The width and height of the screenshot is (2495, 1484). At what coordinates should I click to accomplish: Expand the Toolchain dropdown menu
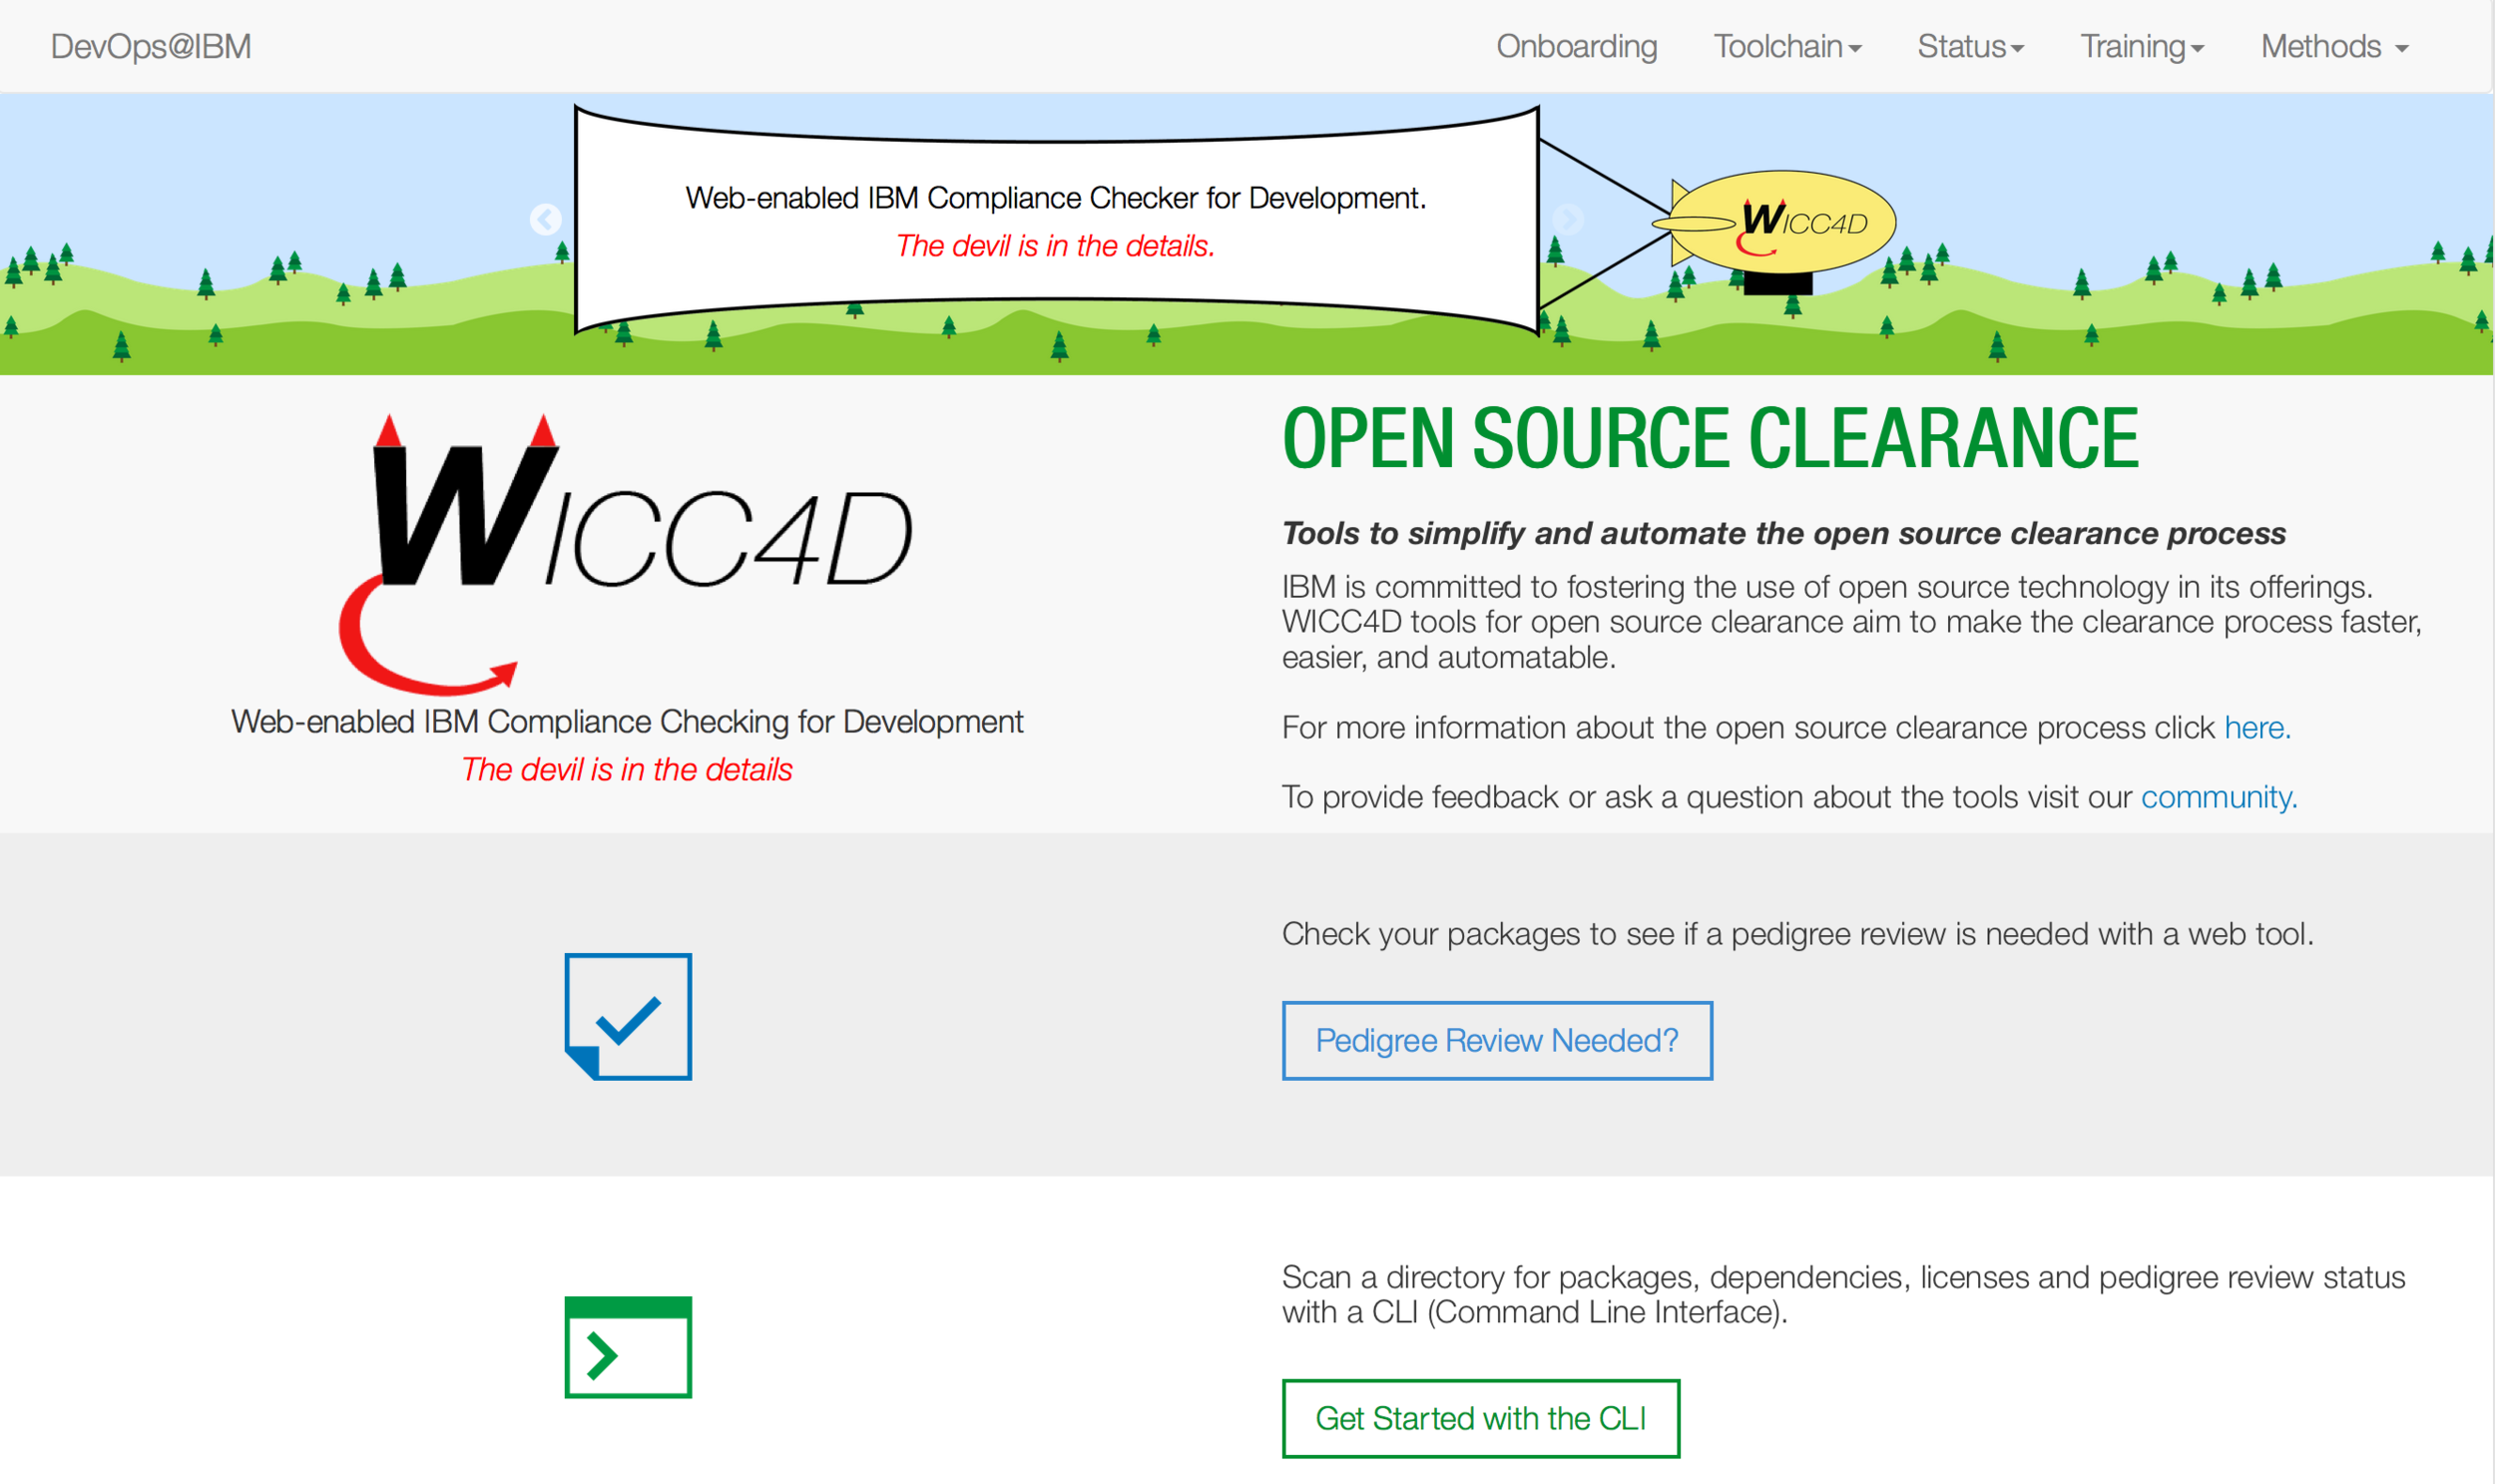pos(1787,46)
